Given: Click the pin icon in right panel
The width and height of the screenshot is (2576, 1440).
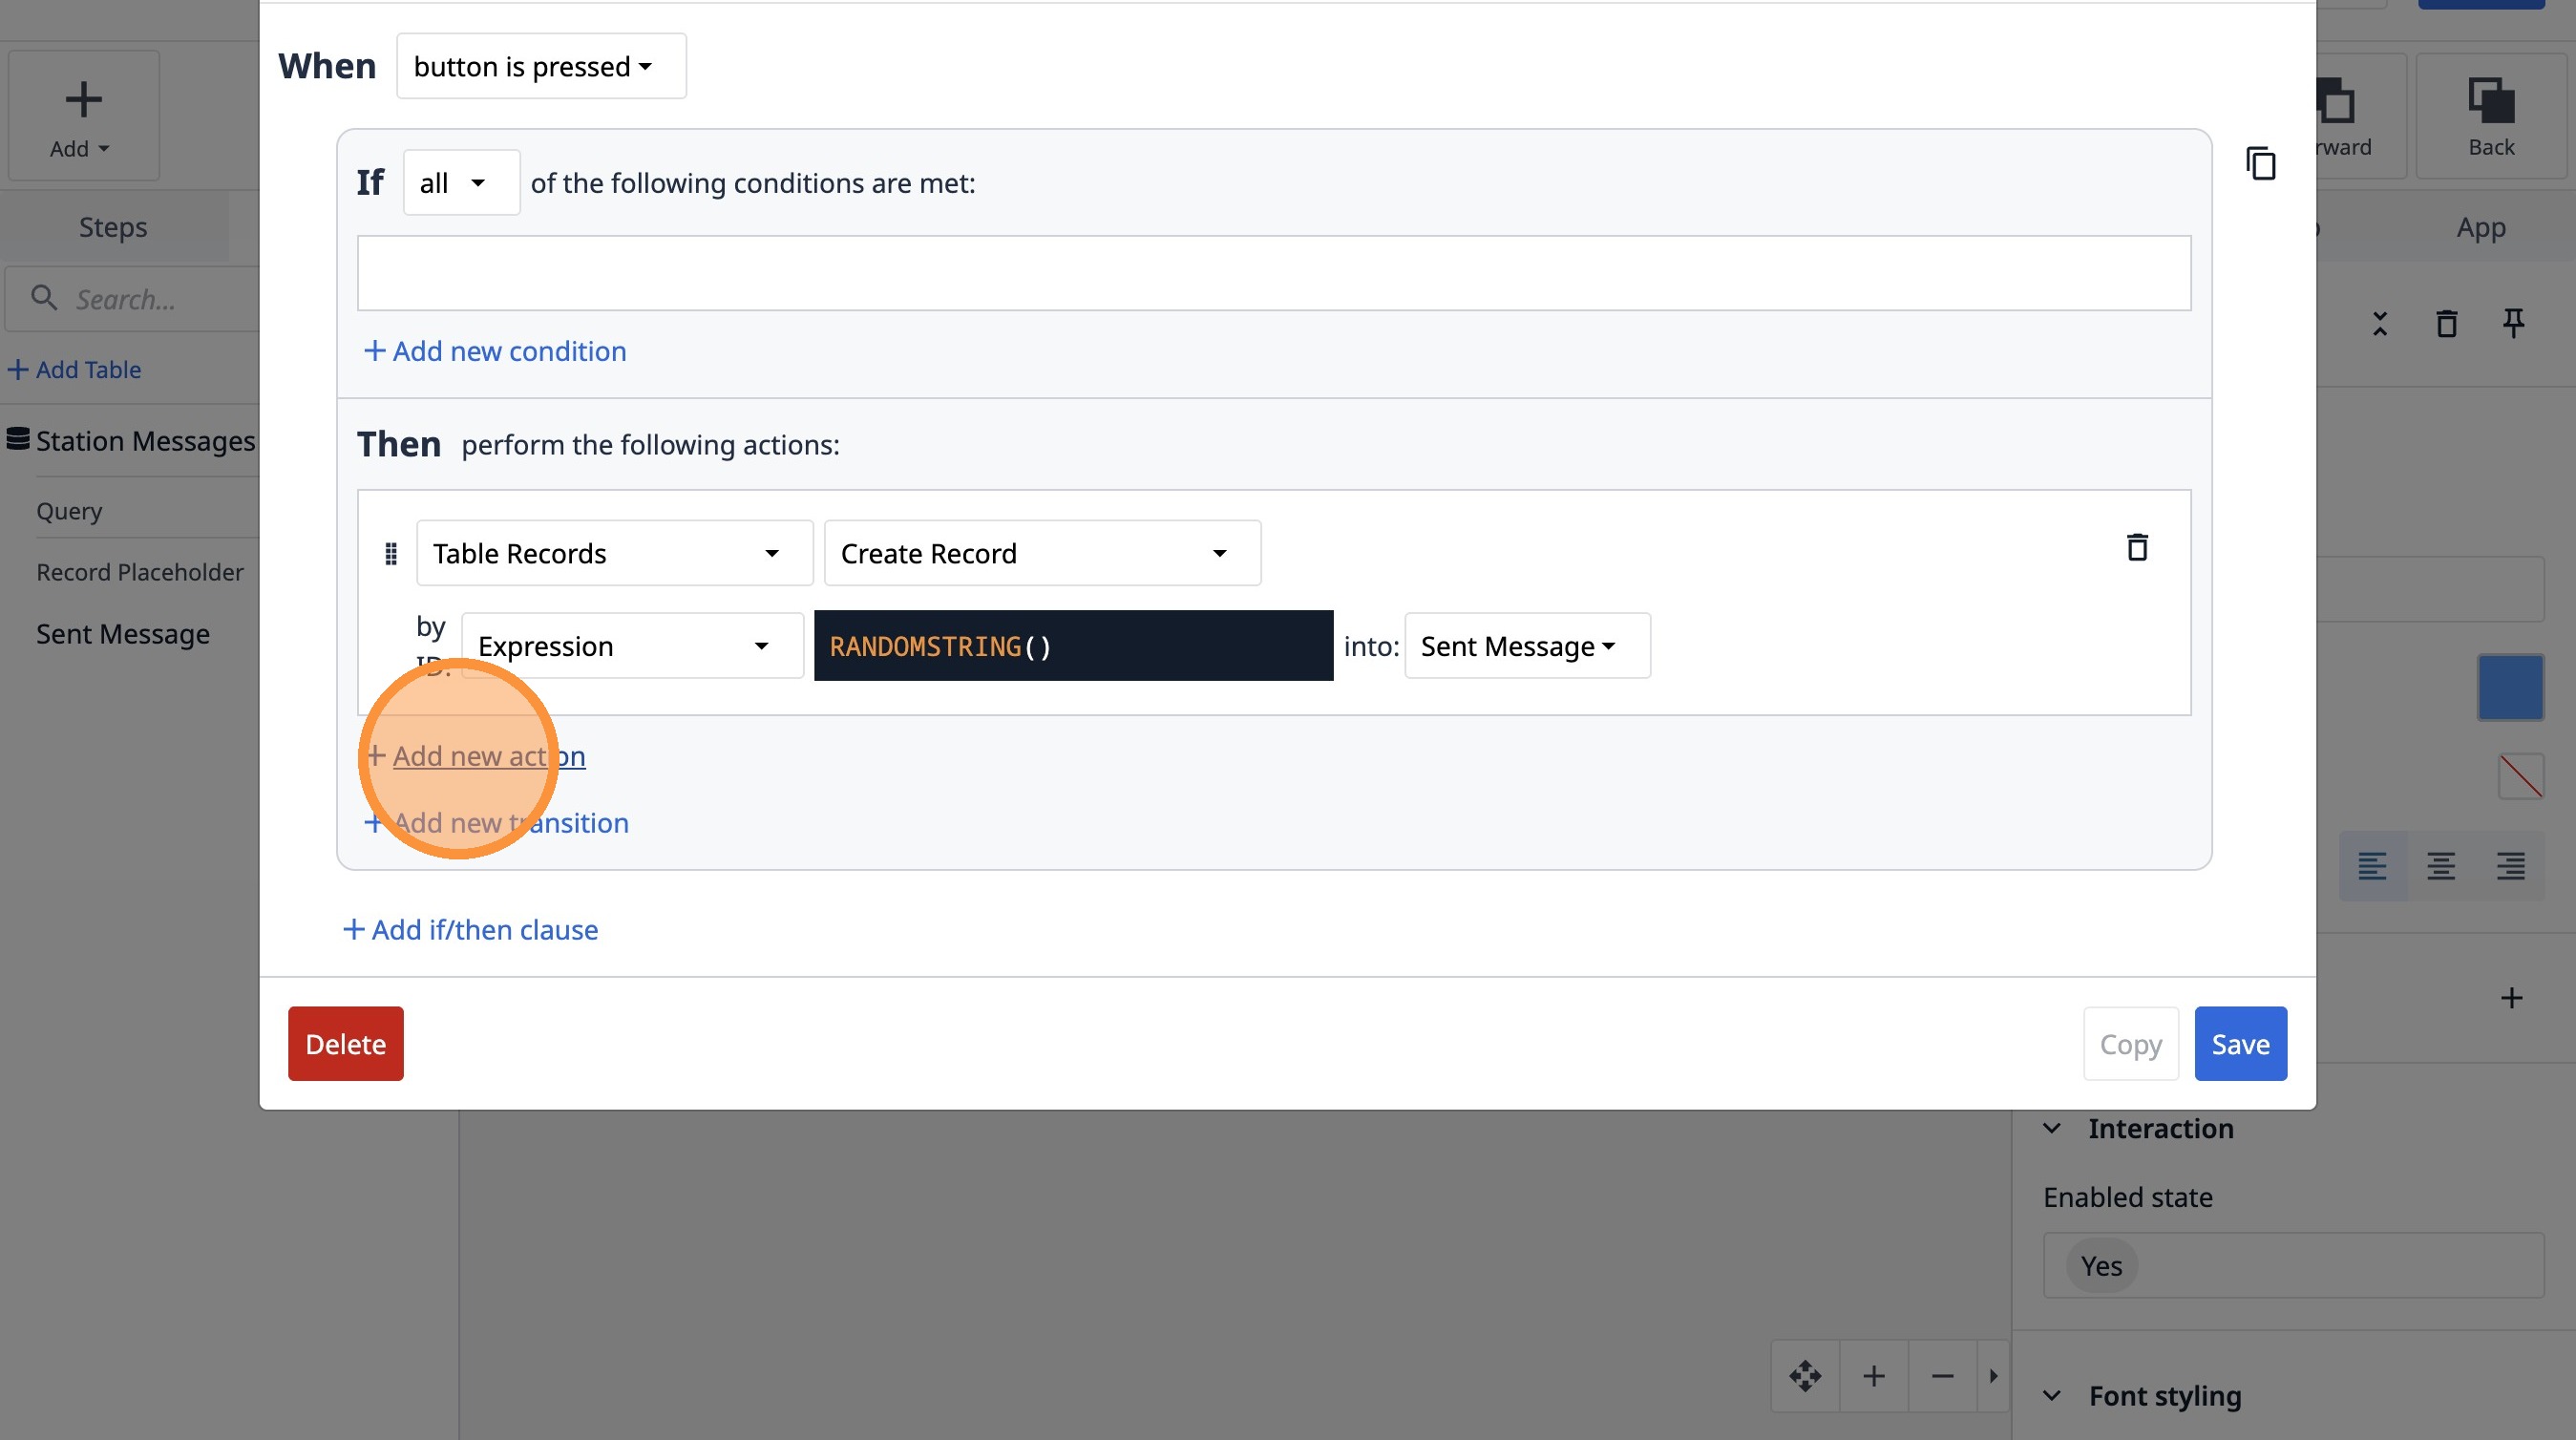Looking at the screenshot, I should (x=2513, y=323).
